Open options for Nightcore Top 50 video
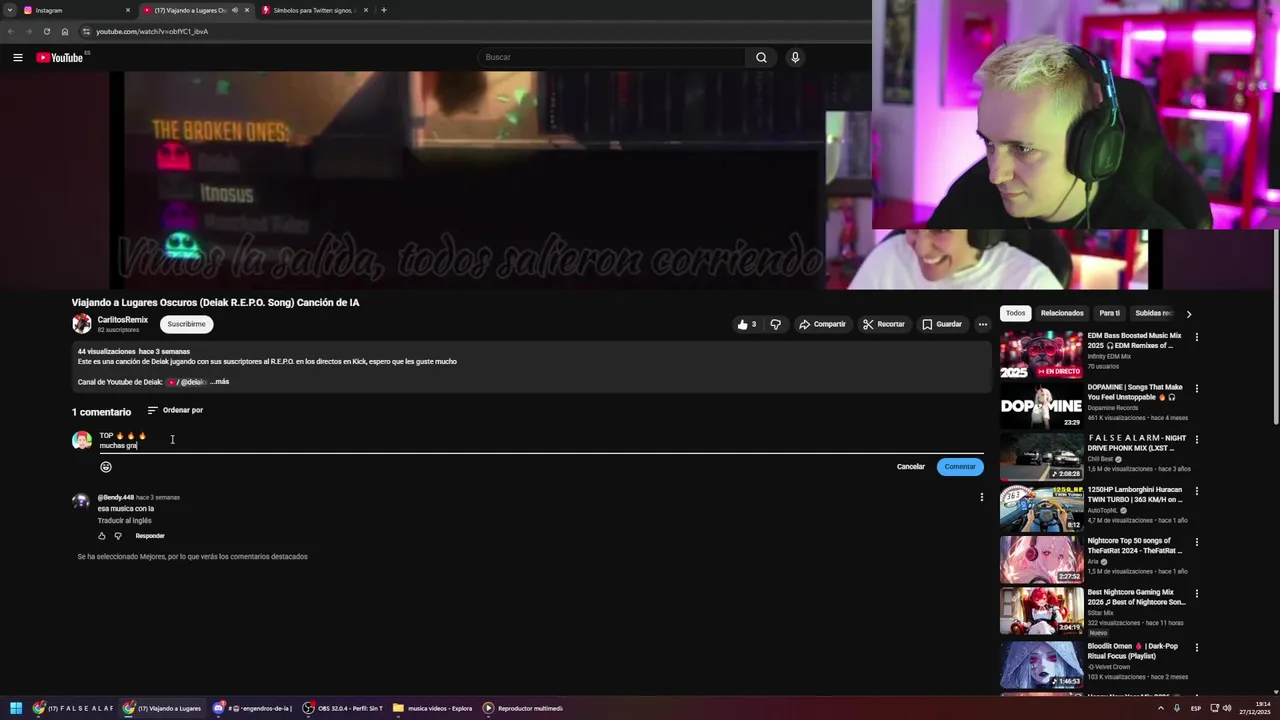 [x=1196, y=542]
